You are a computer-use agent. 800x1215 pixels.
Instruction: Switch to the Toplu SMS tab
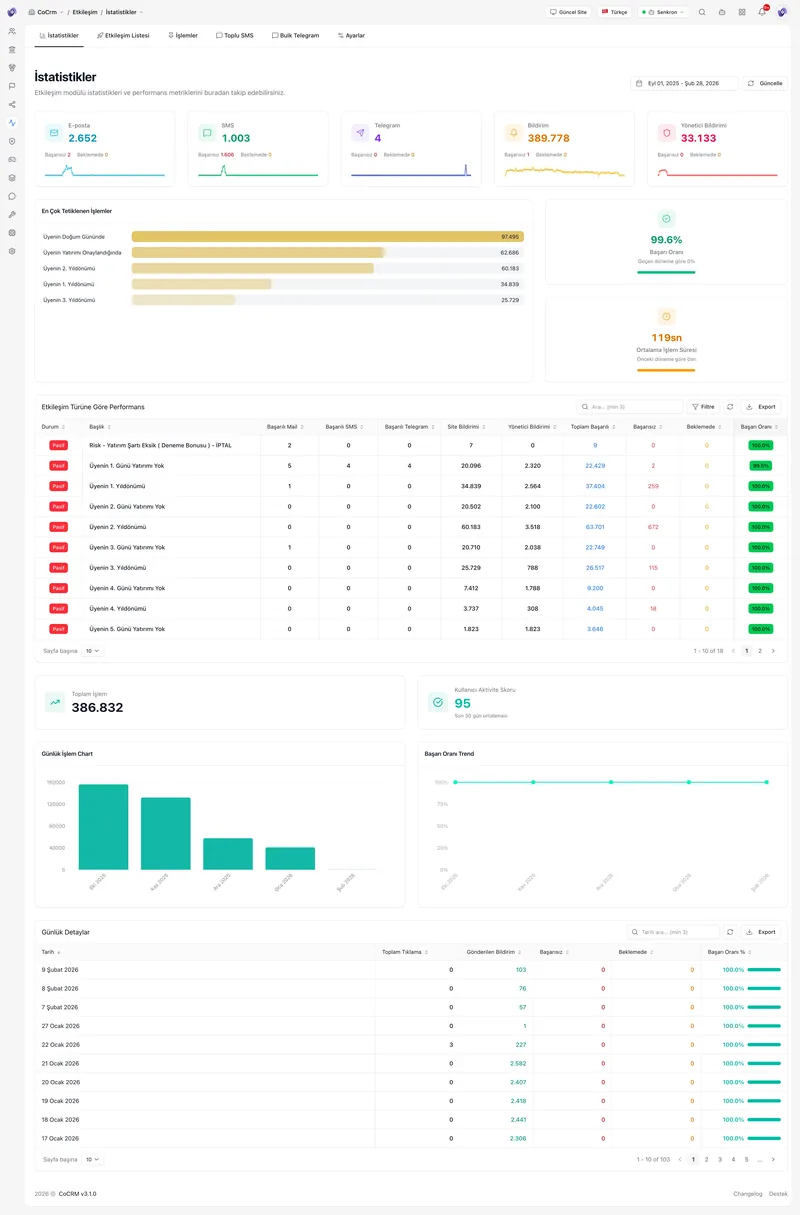(x=235, y=35)
